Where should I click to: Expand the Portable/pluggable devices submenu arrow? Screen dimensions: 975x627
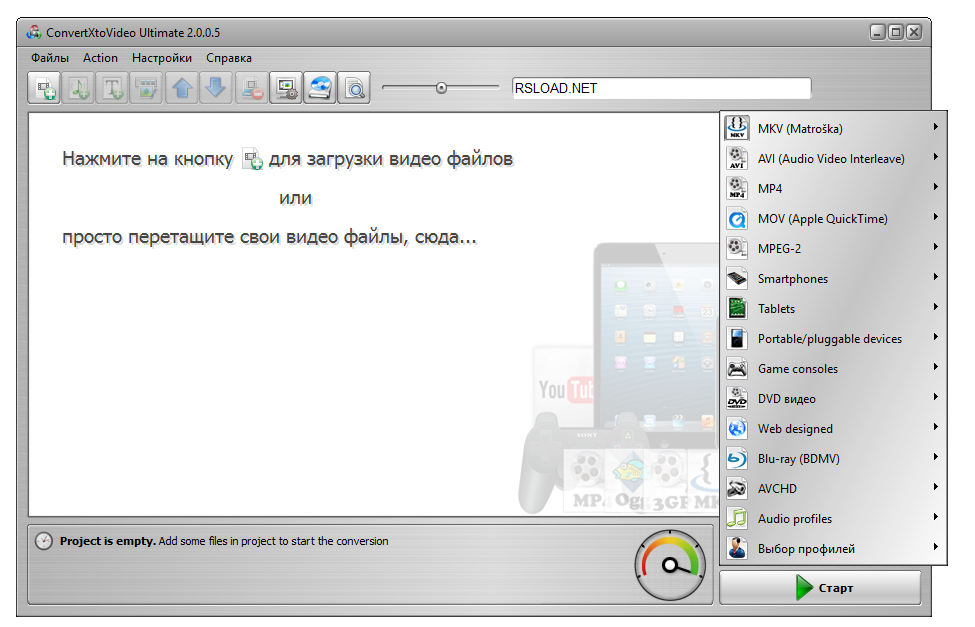click(935, 337)
